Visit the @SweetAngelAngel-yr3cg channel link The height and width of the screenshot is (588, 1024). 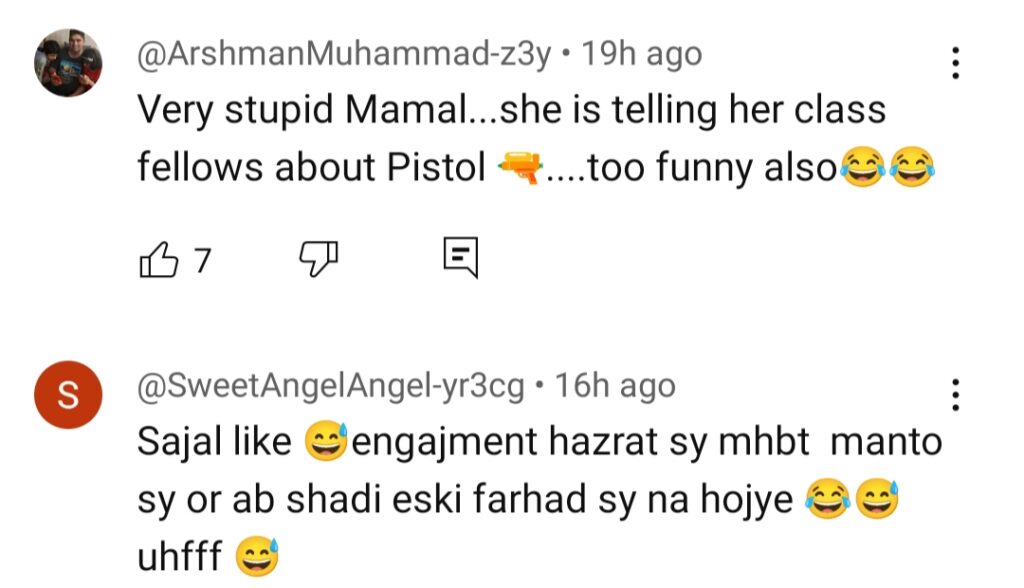(x=330, y=386)
